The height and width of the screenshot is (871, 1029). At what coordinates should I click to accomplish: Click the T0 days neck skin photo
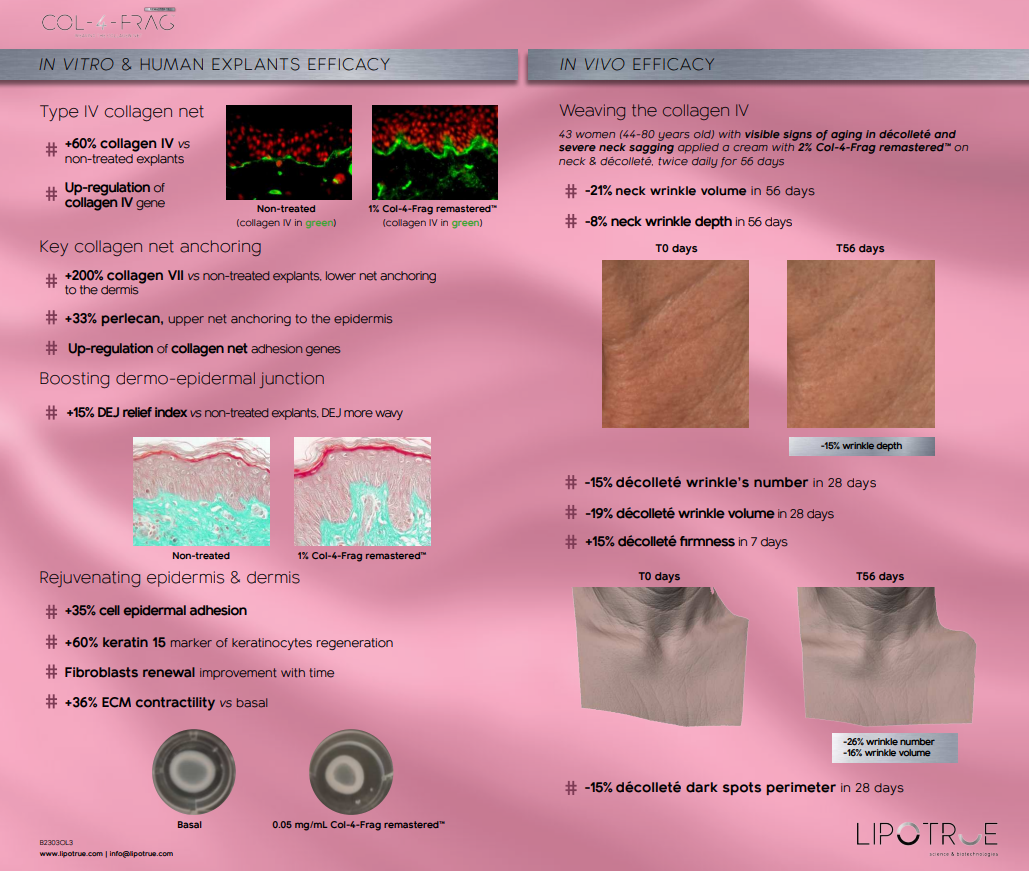pos(675,344)
